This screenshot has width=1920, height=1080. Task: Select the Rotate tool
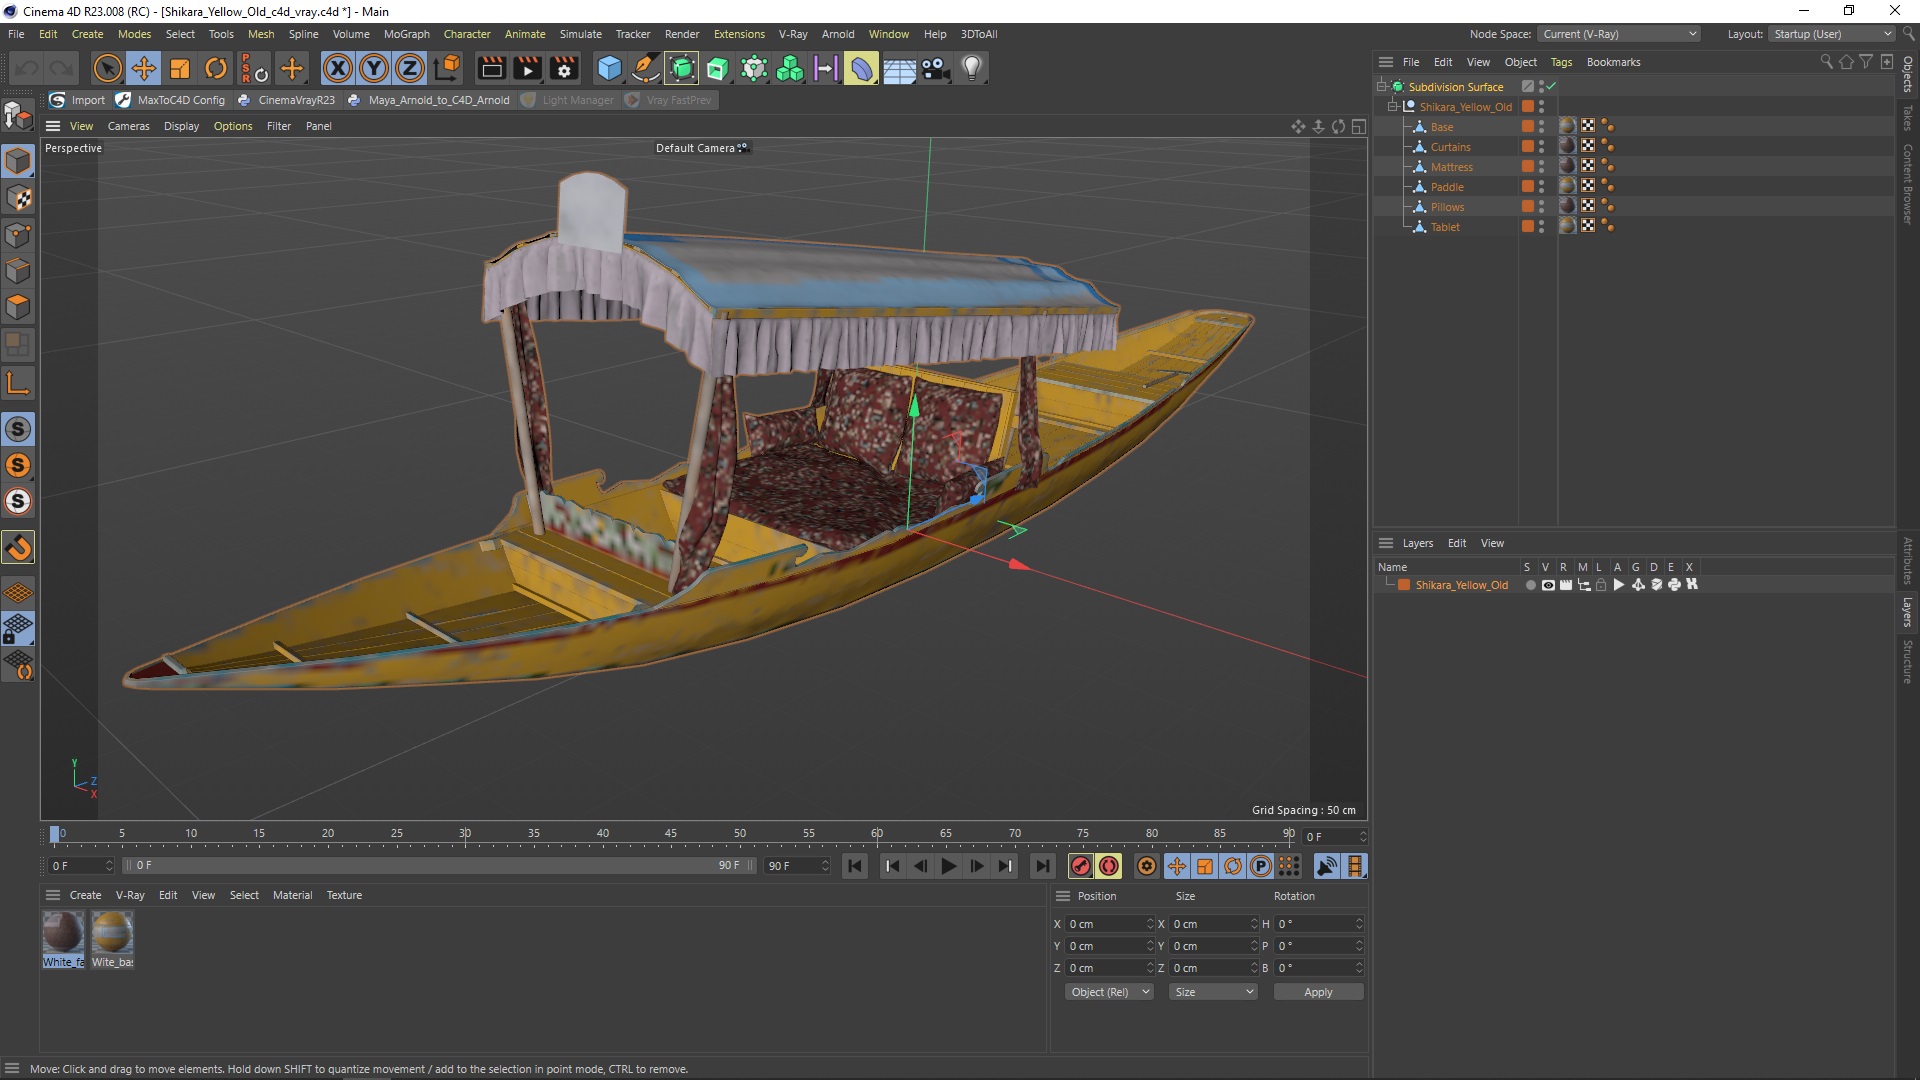pyautogui.click(x=216, y=68)
